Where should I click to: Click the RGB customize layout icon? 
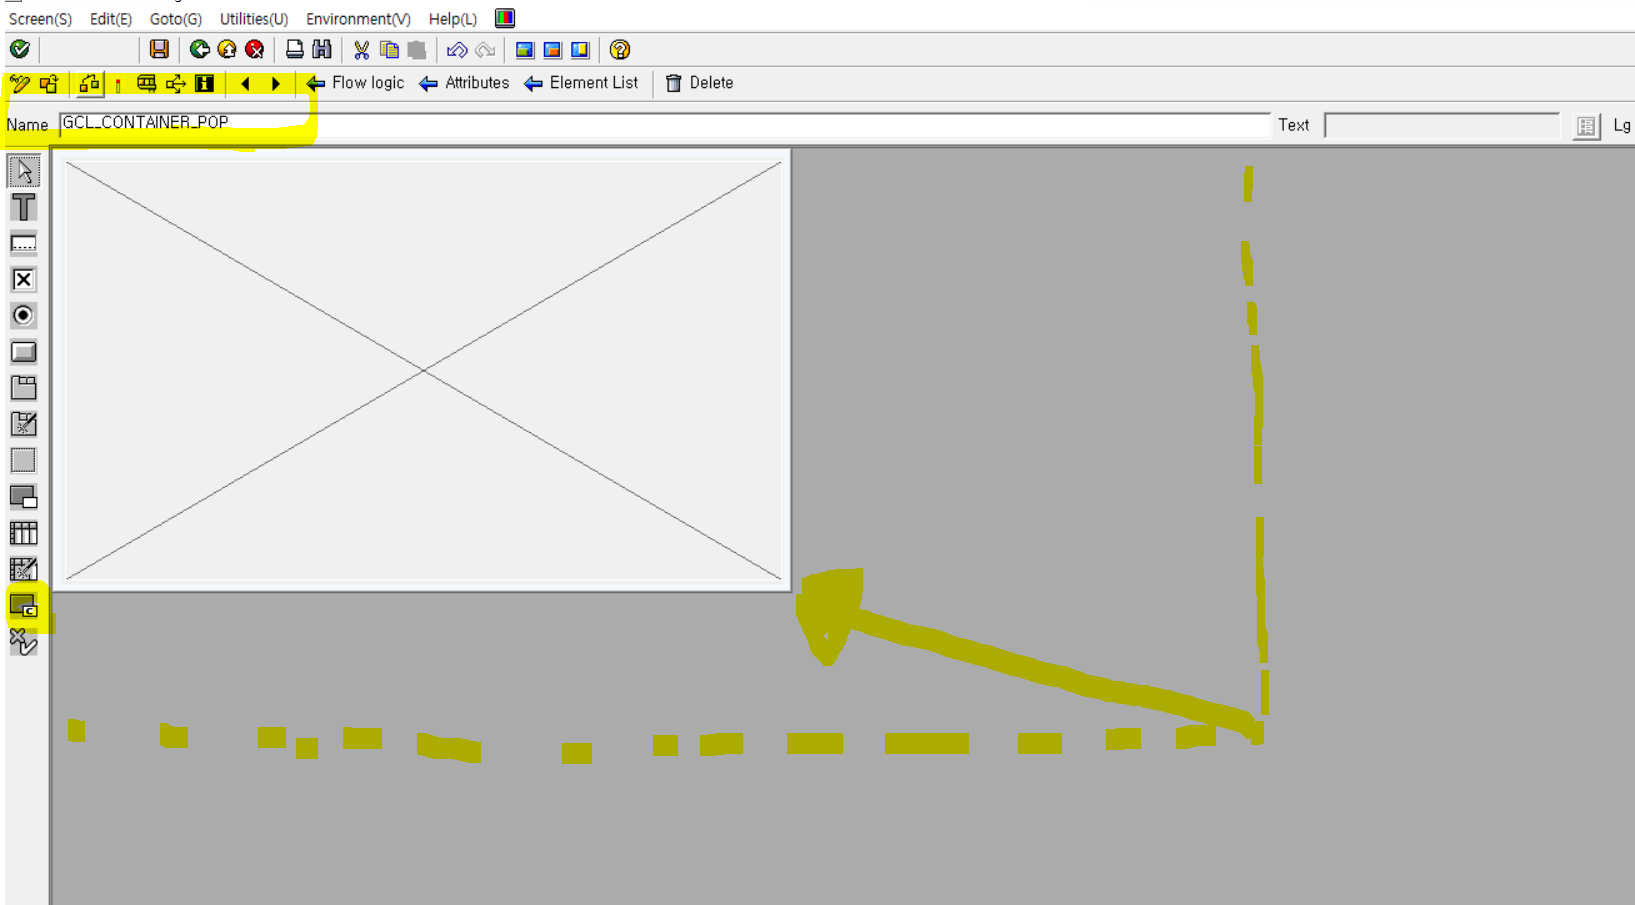[505, 18]
